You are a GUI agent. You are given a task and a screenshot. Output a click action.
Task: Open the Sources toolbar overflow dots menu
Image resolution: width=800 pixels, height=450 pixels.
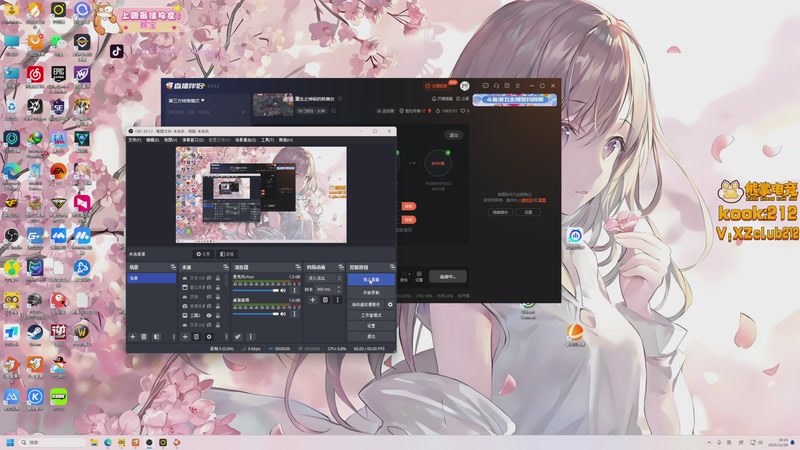[x=226, y=337]
